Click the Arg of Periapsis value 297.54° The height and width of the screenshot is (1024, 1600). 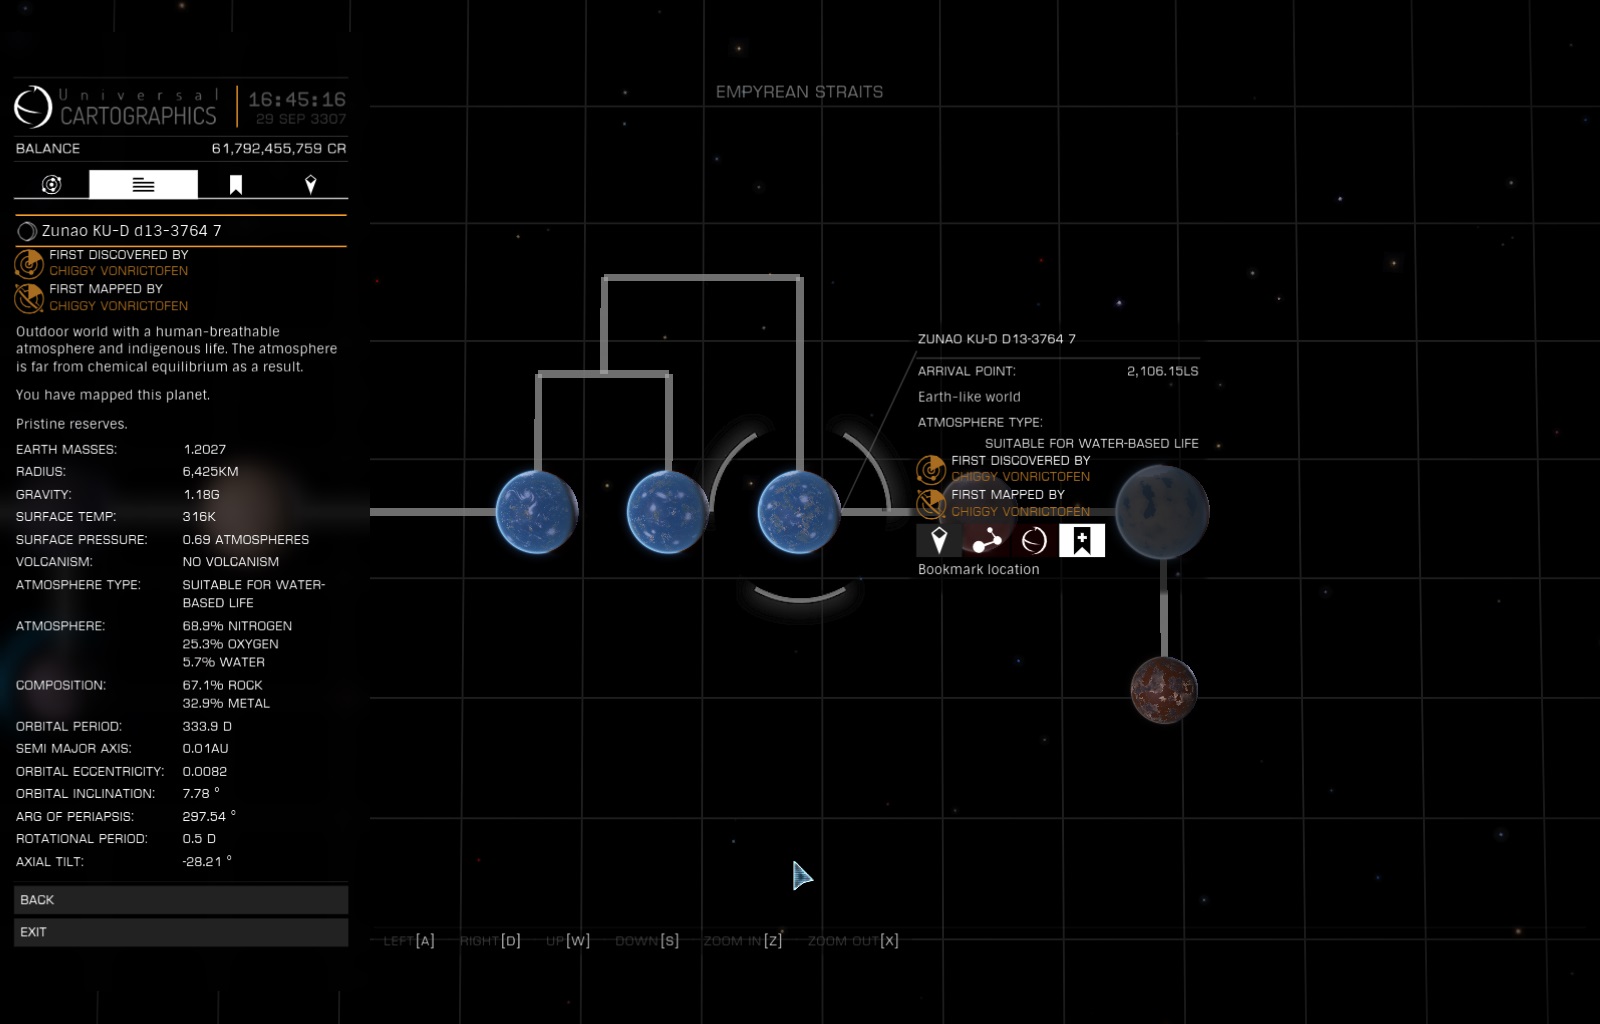209,816
